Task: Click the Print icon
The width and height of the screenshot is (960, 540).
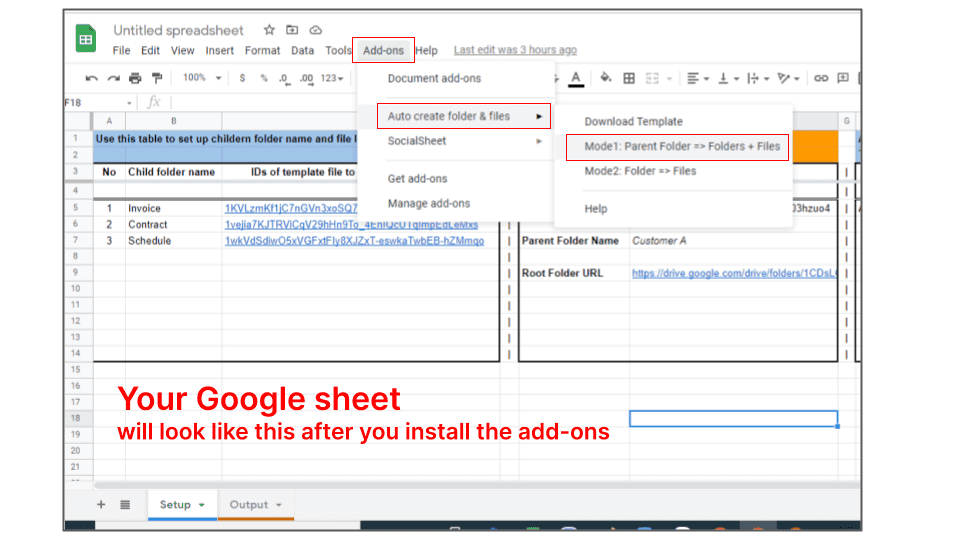Action: click(x=135, y=78)
